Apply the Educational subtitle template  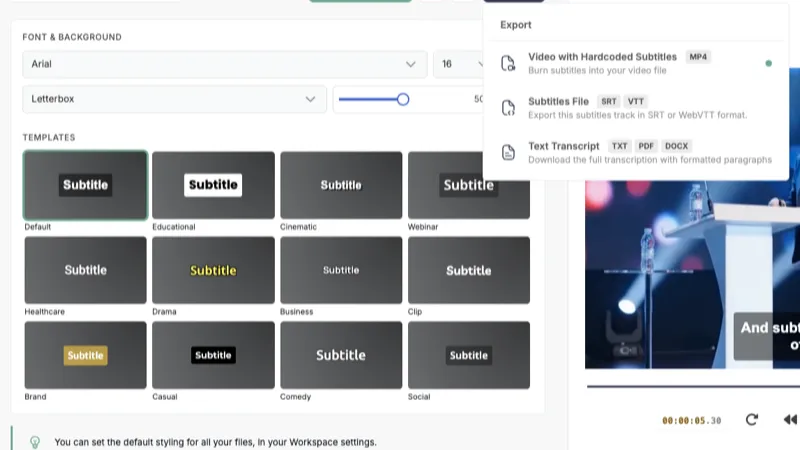213,185
